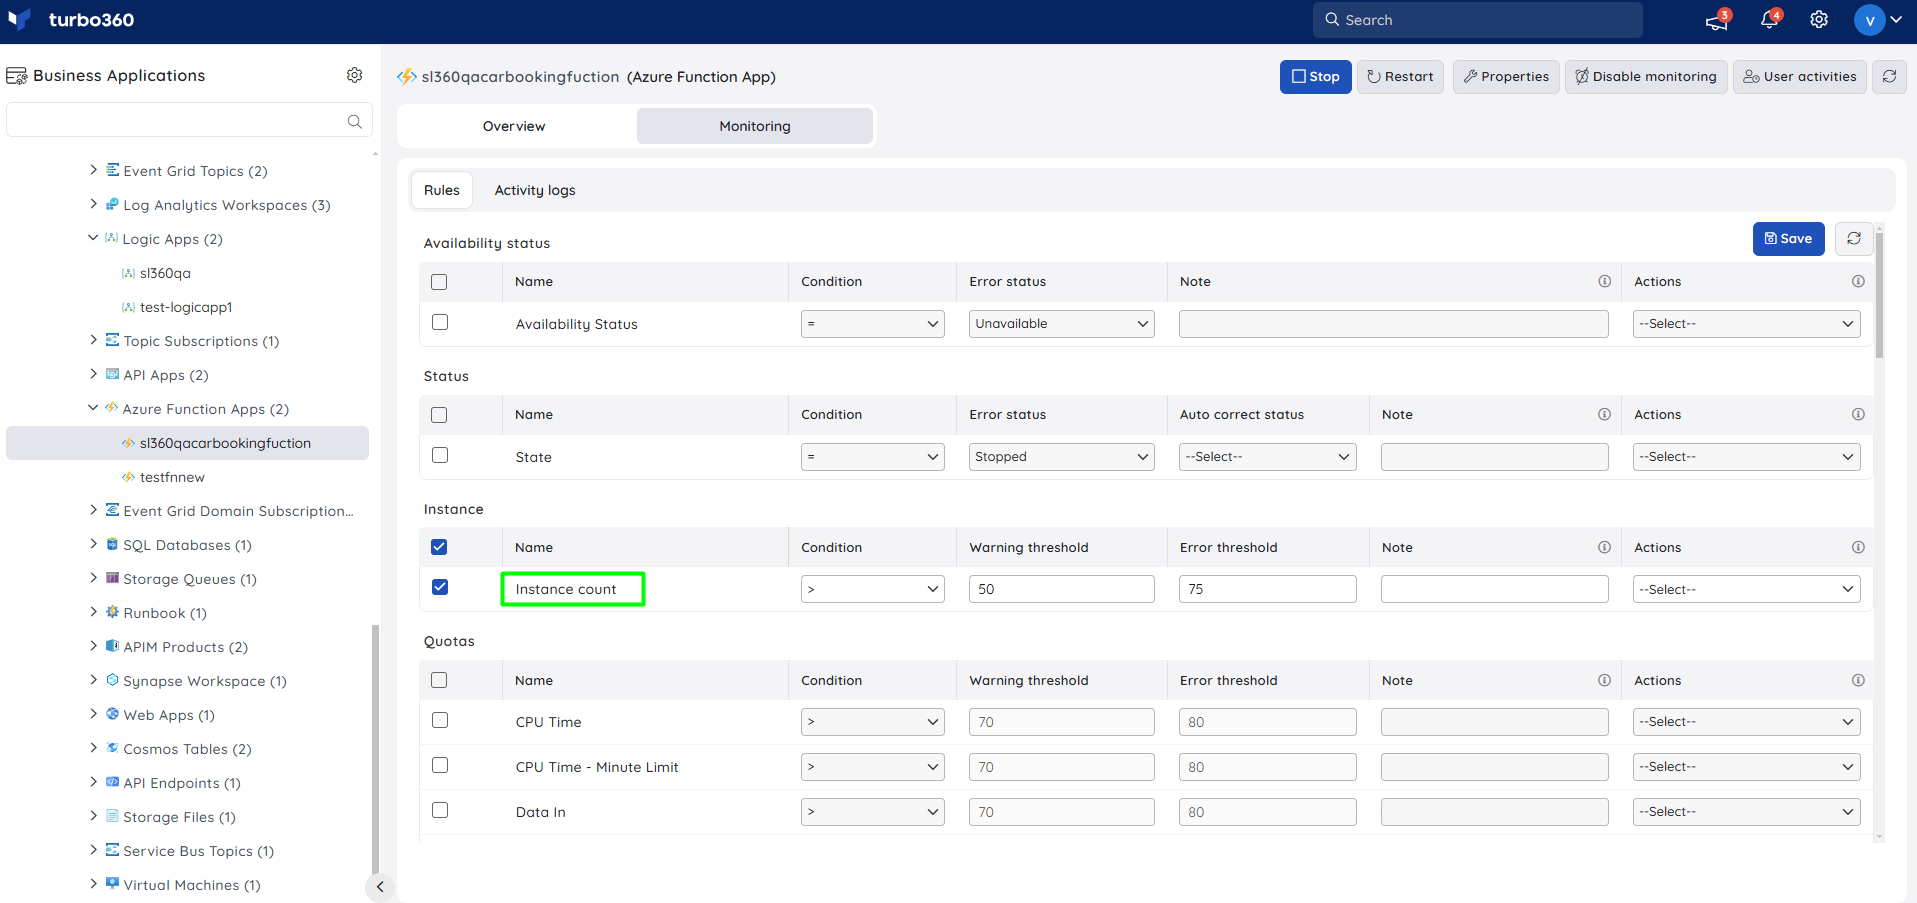Select sl360qa logic app in tree
Screen dimensions: 1917x903
click(165, 273)
